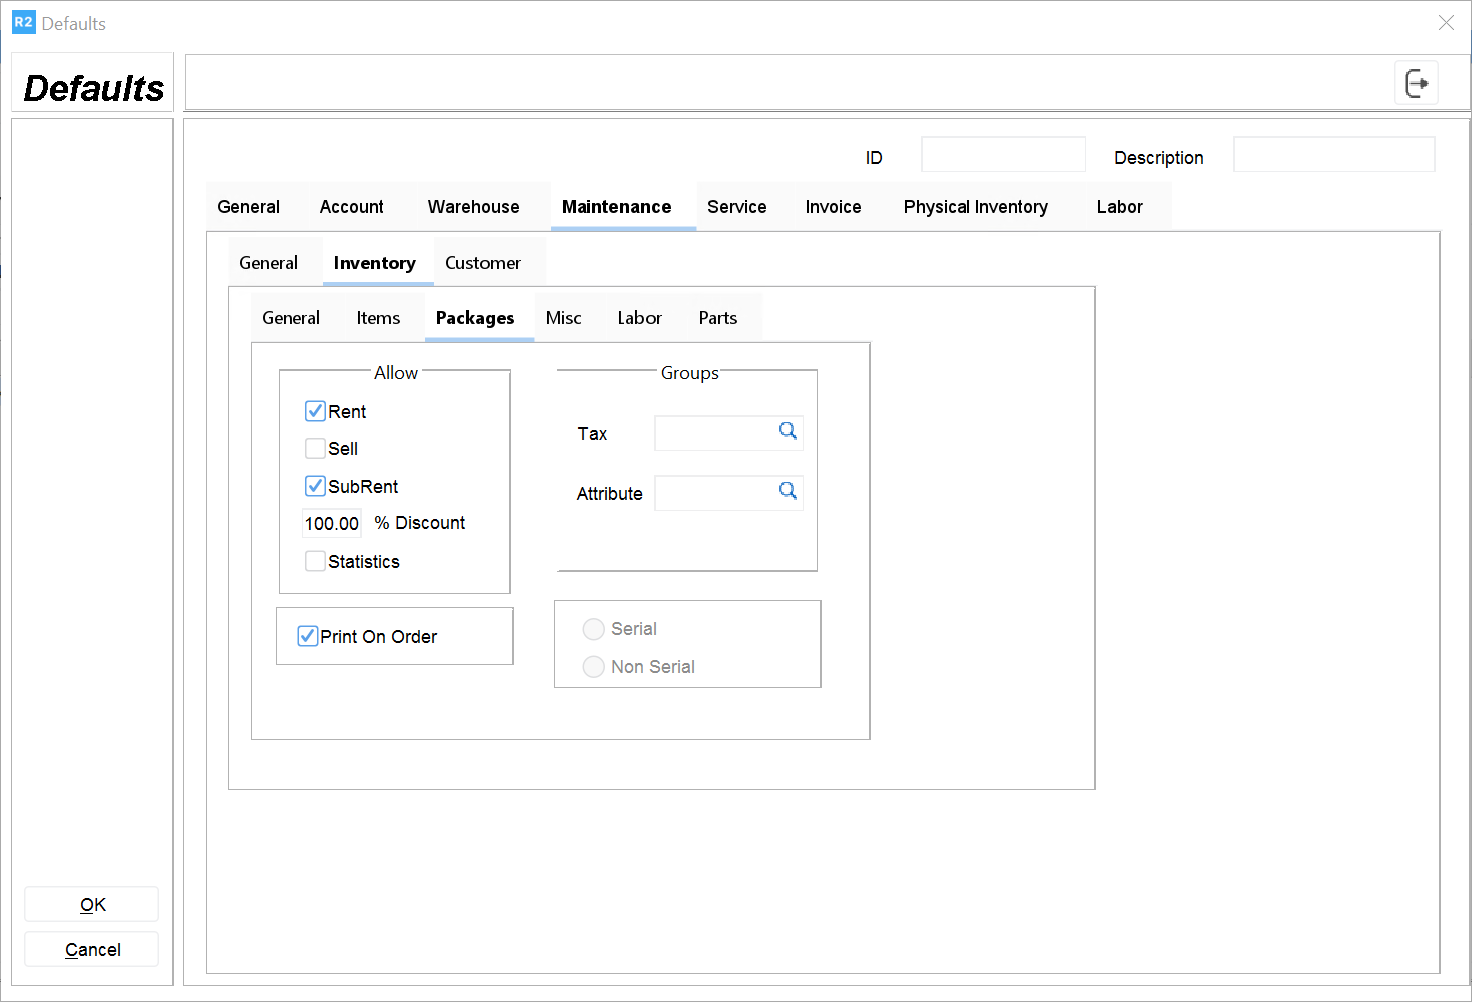Click the Tax group search magnifier
The height and width of the screenshot is (1003, 1472).
[x=788, y=431]
